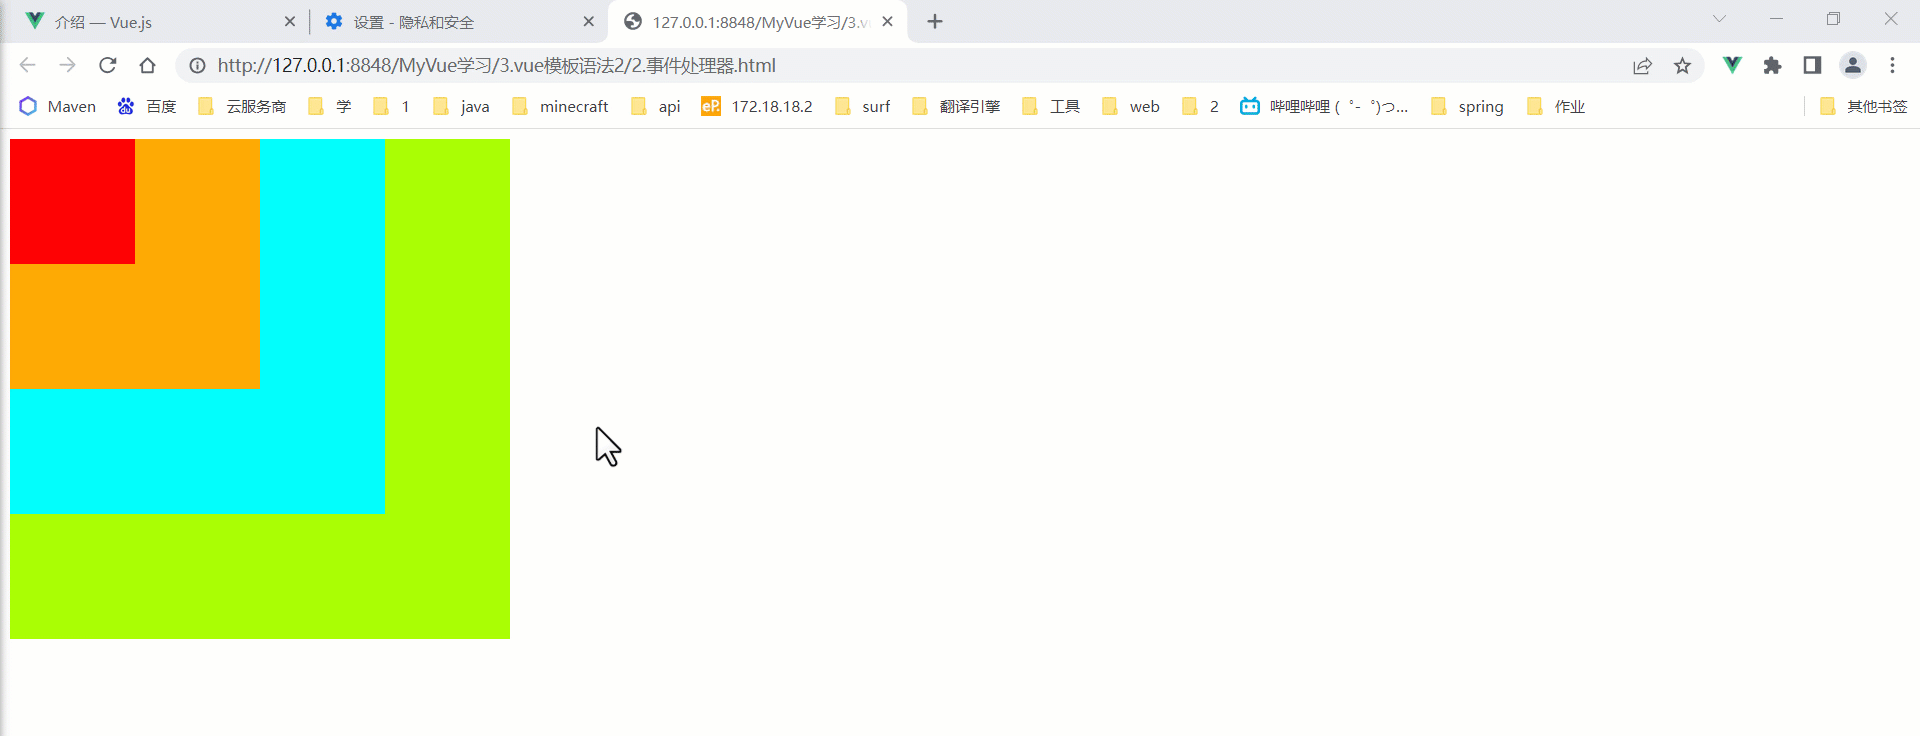
Task: Expand the tab search chevron
Action: pos(1719,19)
